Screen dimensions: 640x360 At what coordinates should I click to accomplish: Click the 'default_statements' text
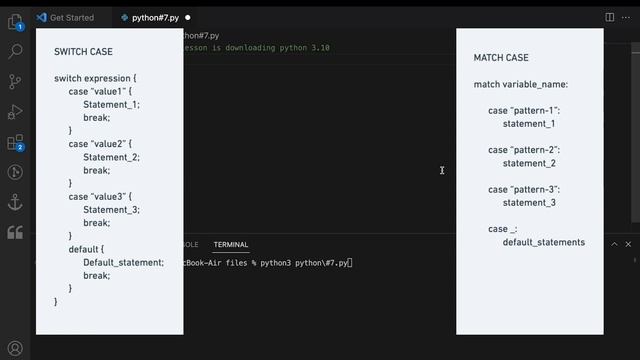point(544,242)
